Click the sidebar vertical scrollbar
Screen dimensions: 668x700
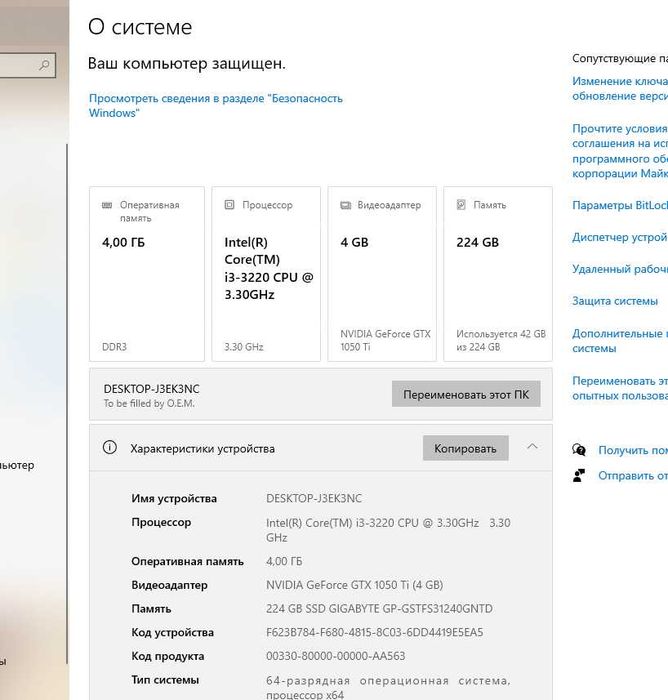point(67,404)
